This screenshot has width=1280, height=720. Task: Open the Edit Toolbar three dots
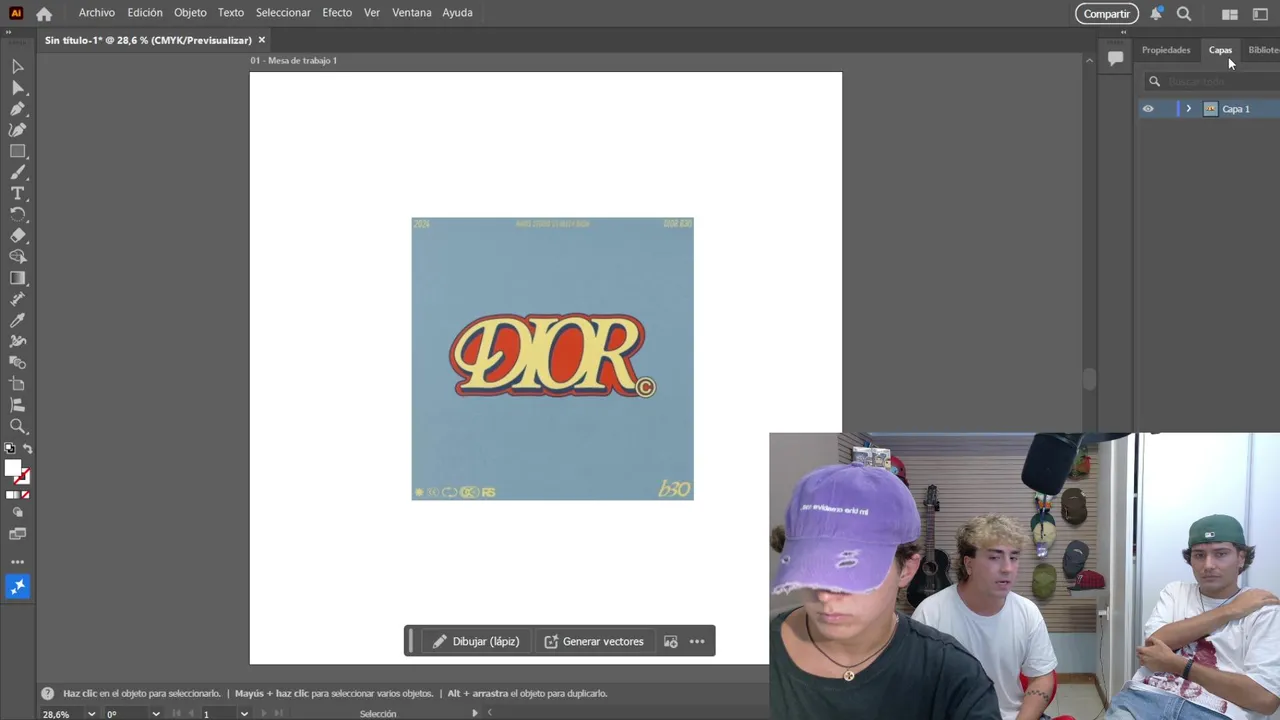pos(17,562)
